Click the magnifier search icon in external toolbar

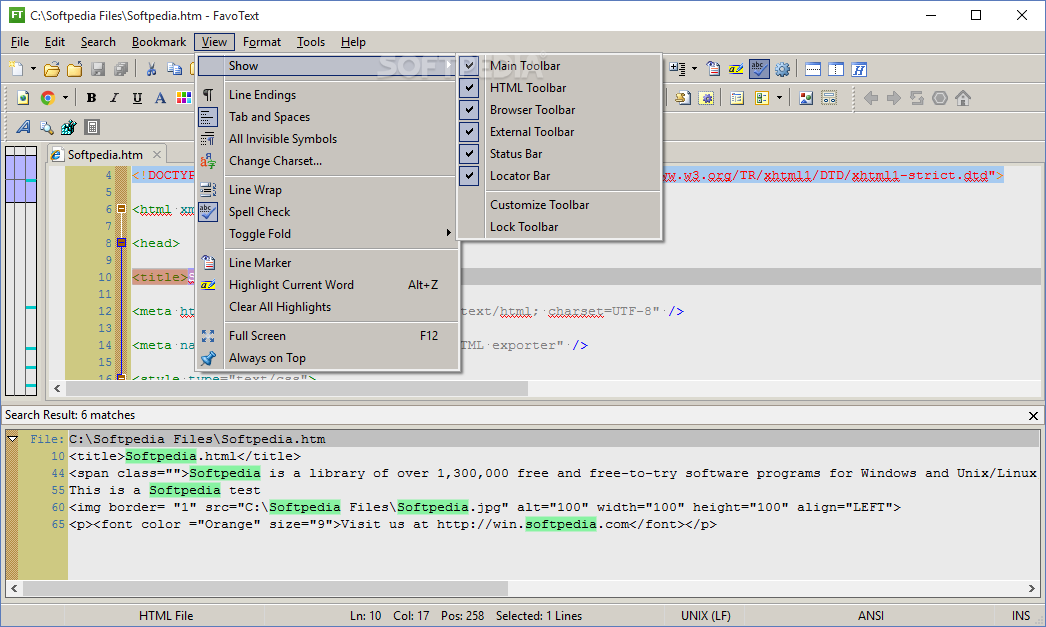(46, 127)
